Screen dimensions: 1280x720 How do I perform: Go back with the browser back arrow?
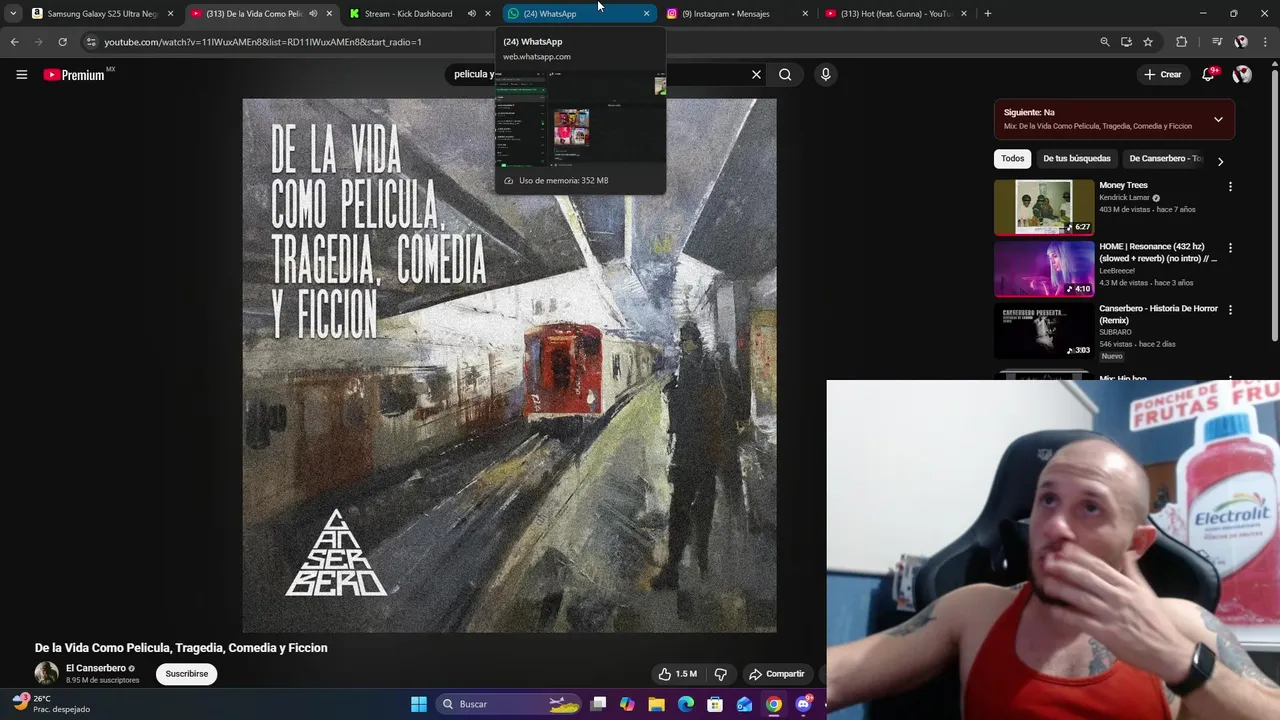(14, 42)
